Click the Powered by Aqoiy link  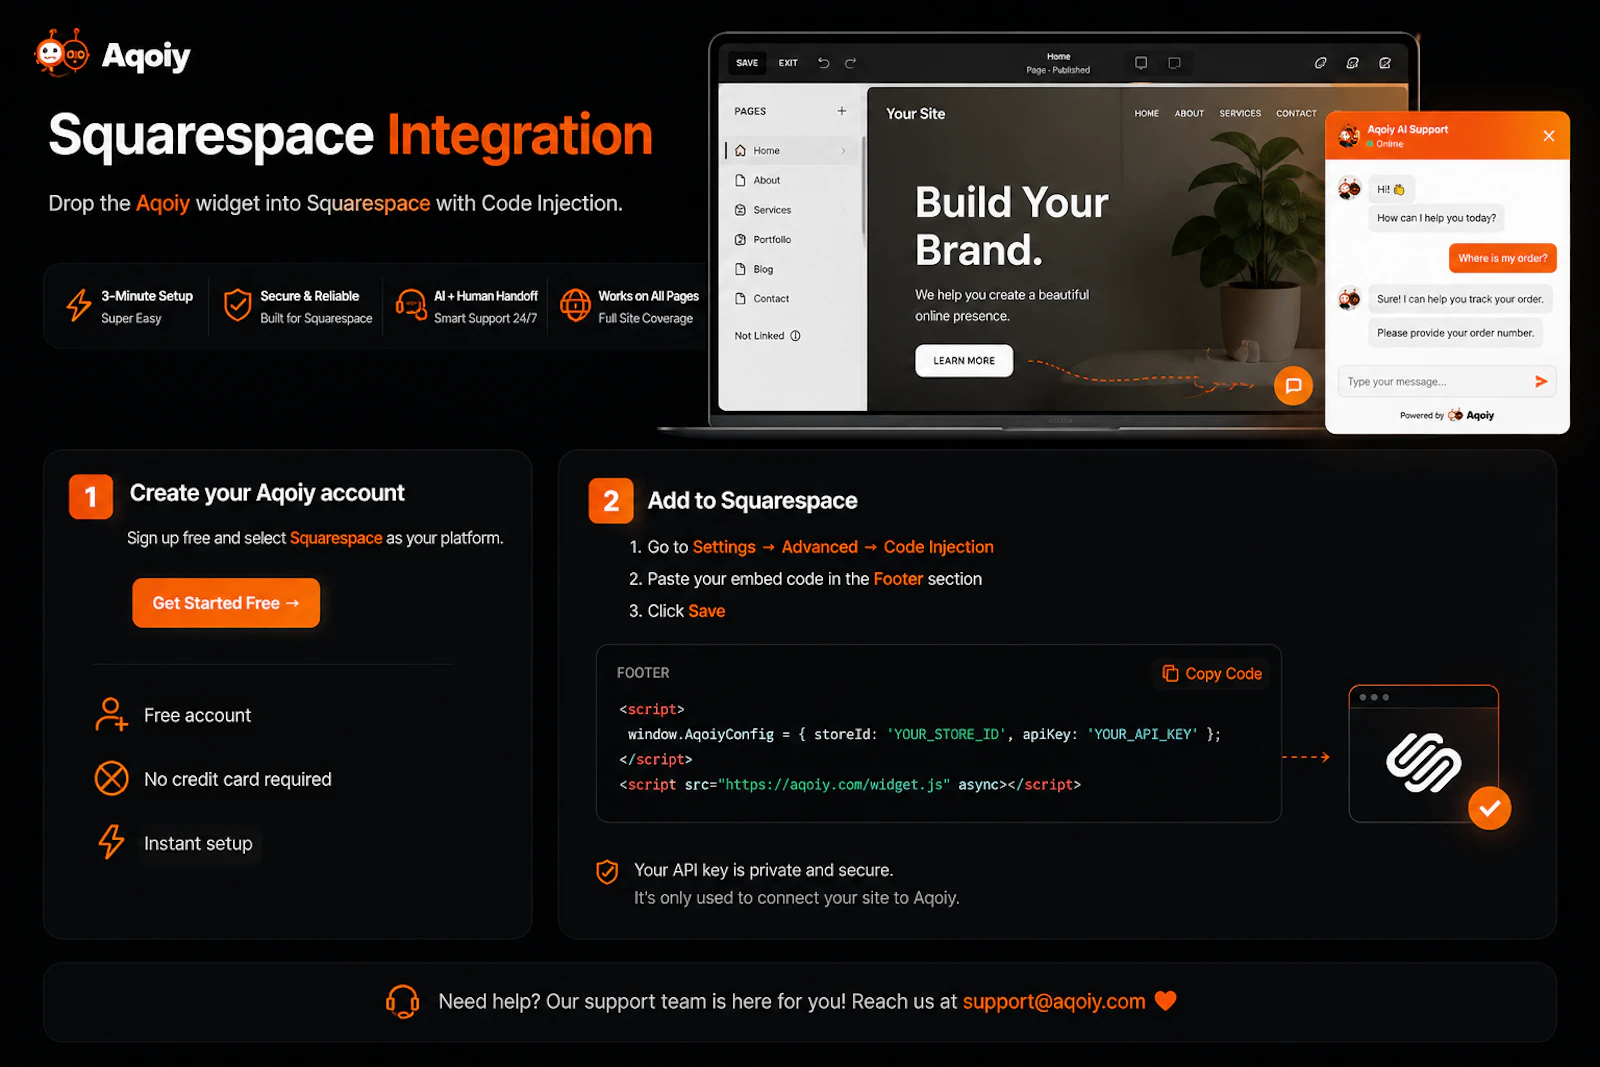tap(1447, 415)
